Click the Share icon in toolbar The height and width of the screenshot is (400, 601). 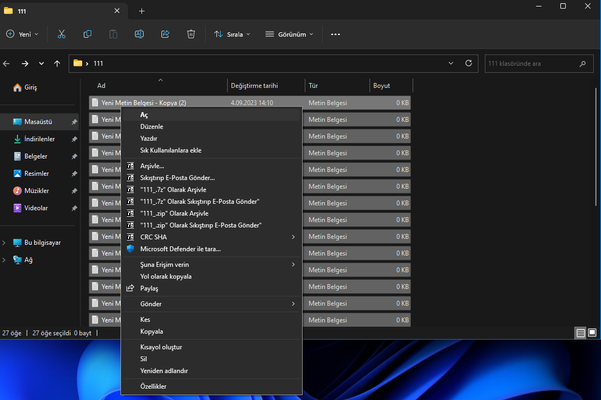click(165, 34)
